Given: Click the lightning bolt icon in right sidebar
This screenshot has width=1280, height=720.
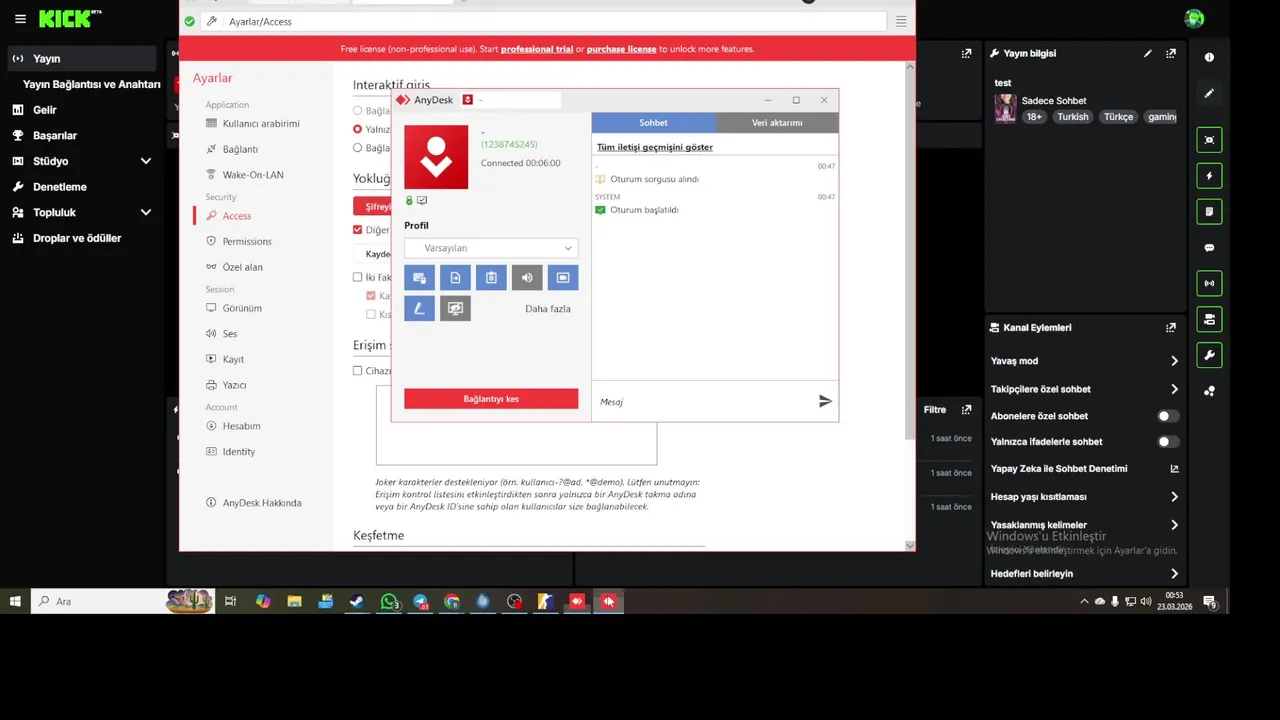Looking at the screenshot, I should pyautogui.click(x=1209, y=176).
